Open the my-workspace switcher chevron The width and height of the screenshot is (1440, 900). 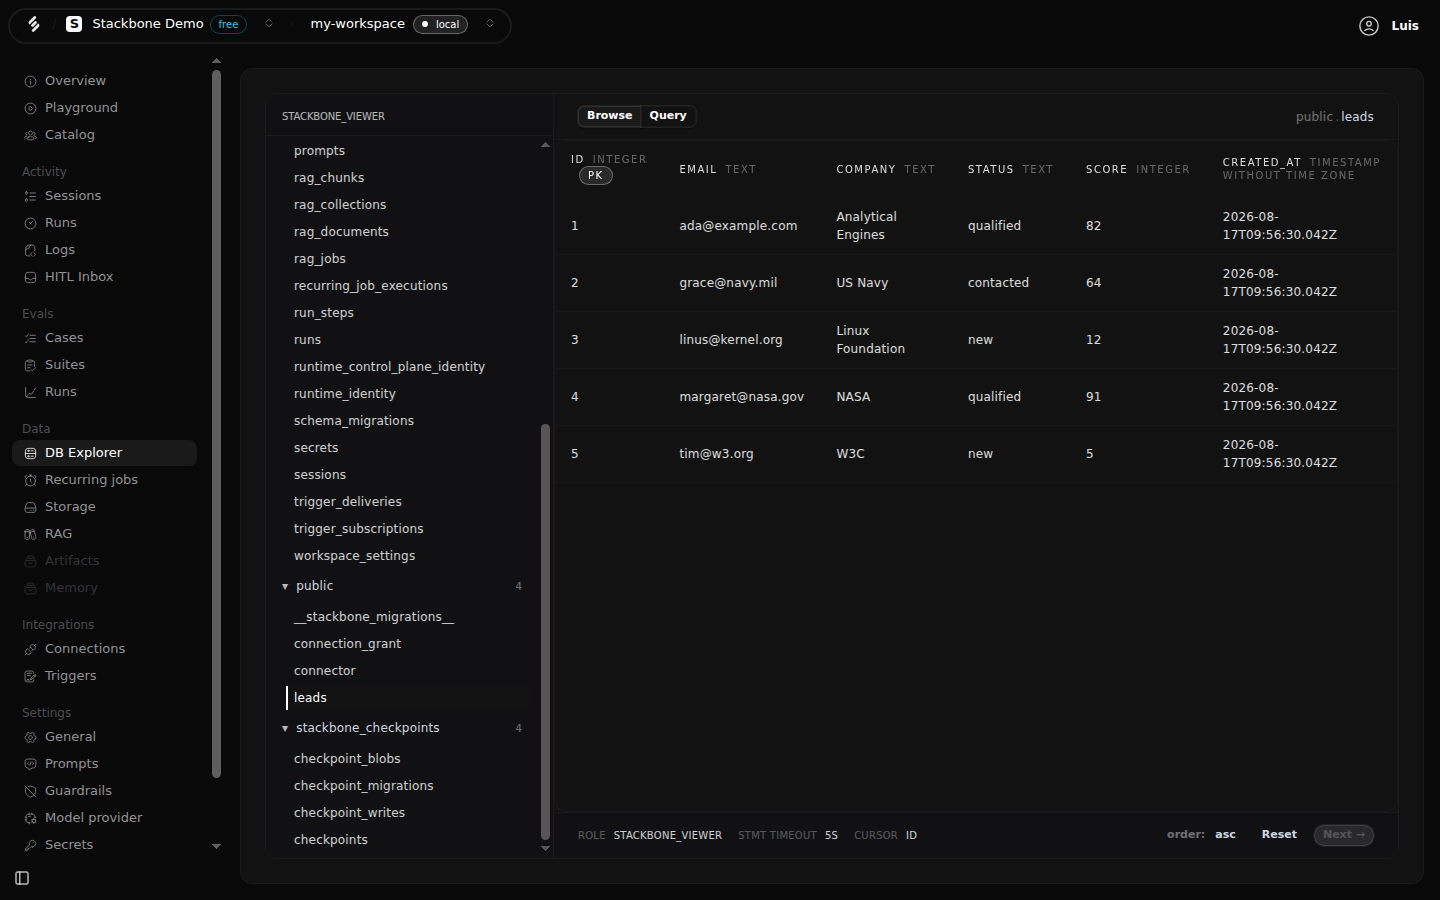pyautogui.click(x=490, y=24)
